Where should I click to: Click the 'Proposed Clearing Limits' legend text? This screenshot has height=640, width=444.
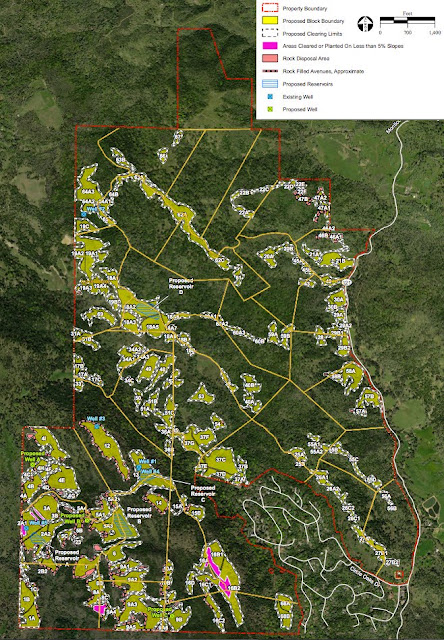click(312, 34)
